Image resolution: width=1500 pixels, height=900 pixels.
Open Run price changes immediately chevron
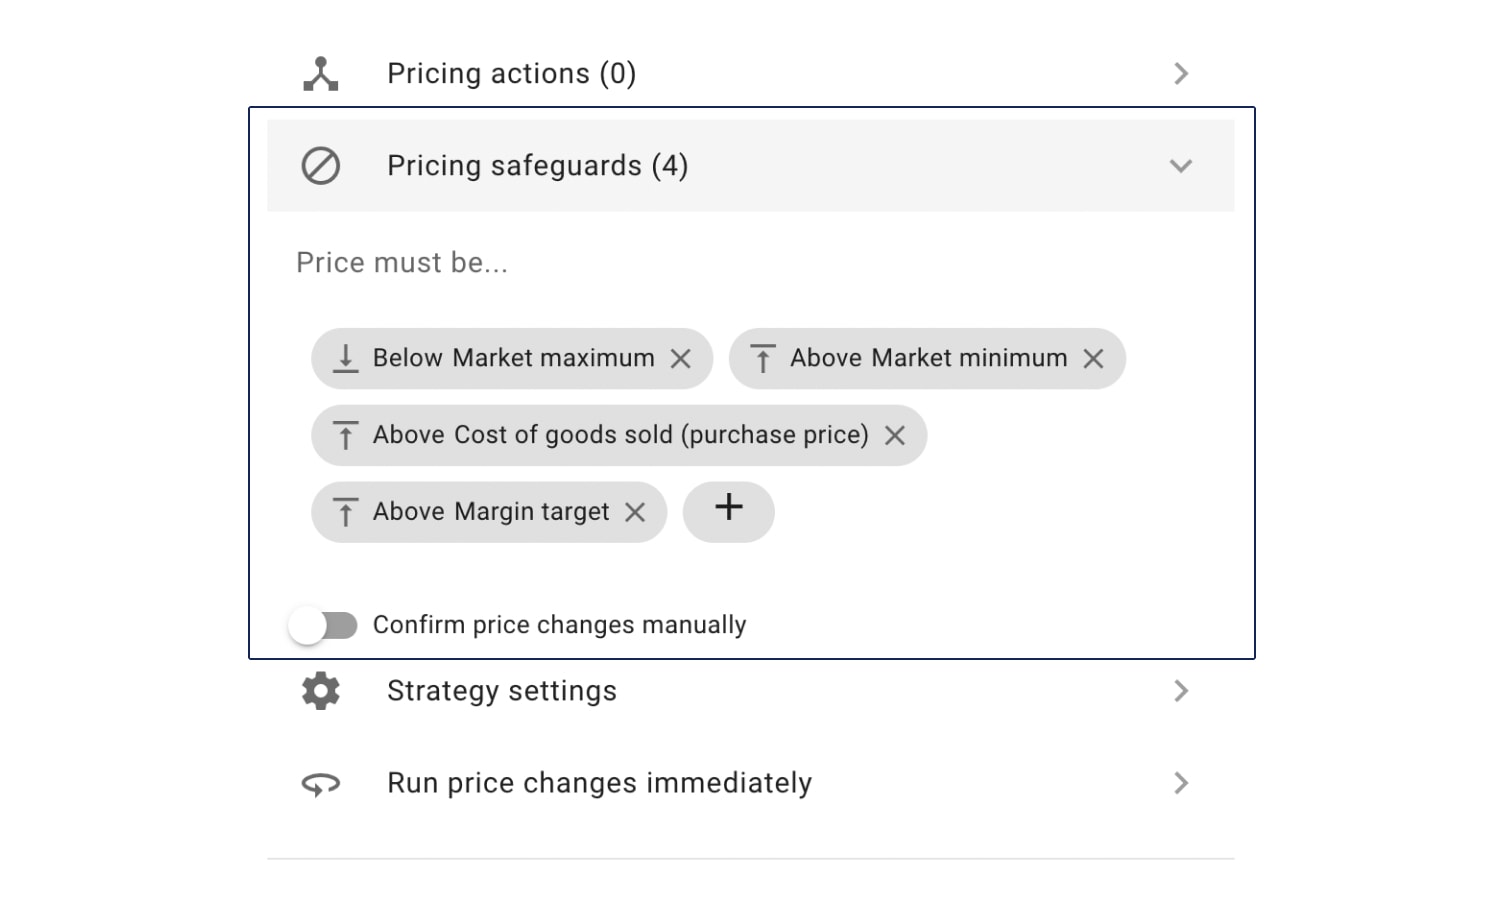1181,783
